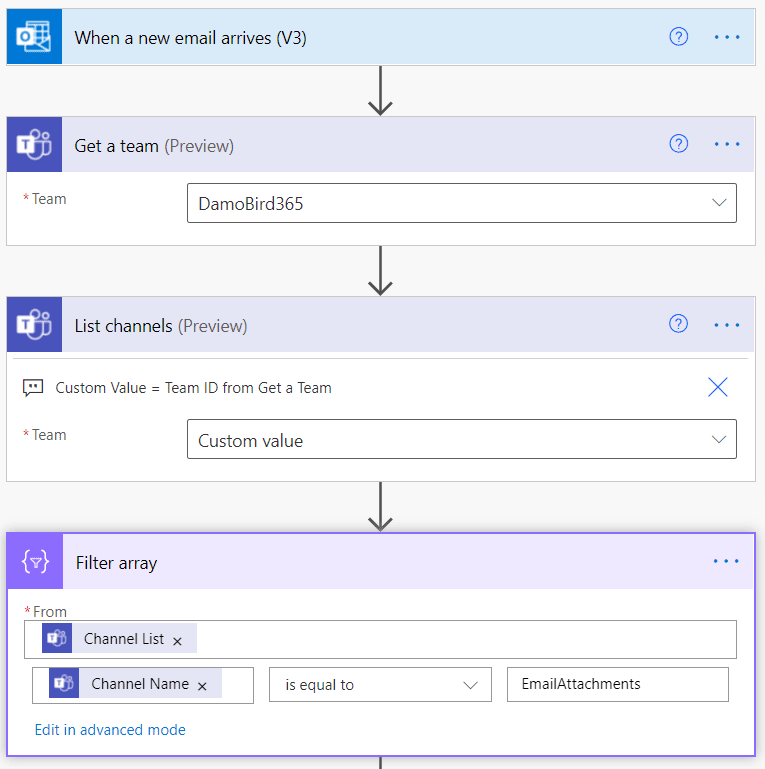Click the Teams icon on List channels
765x769 pixels.
(34, 326)
